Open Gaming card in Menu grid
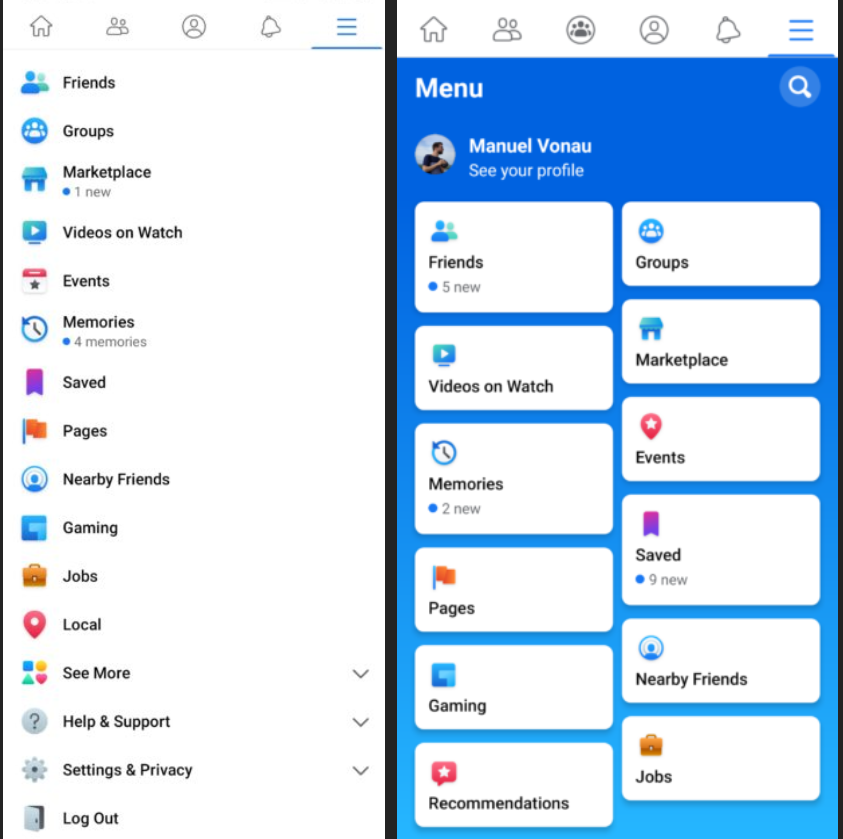 (513, 687)
